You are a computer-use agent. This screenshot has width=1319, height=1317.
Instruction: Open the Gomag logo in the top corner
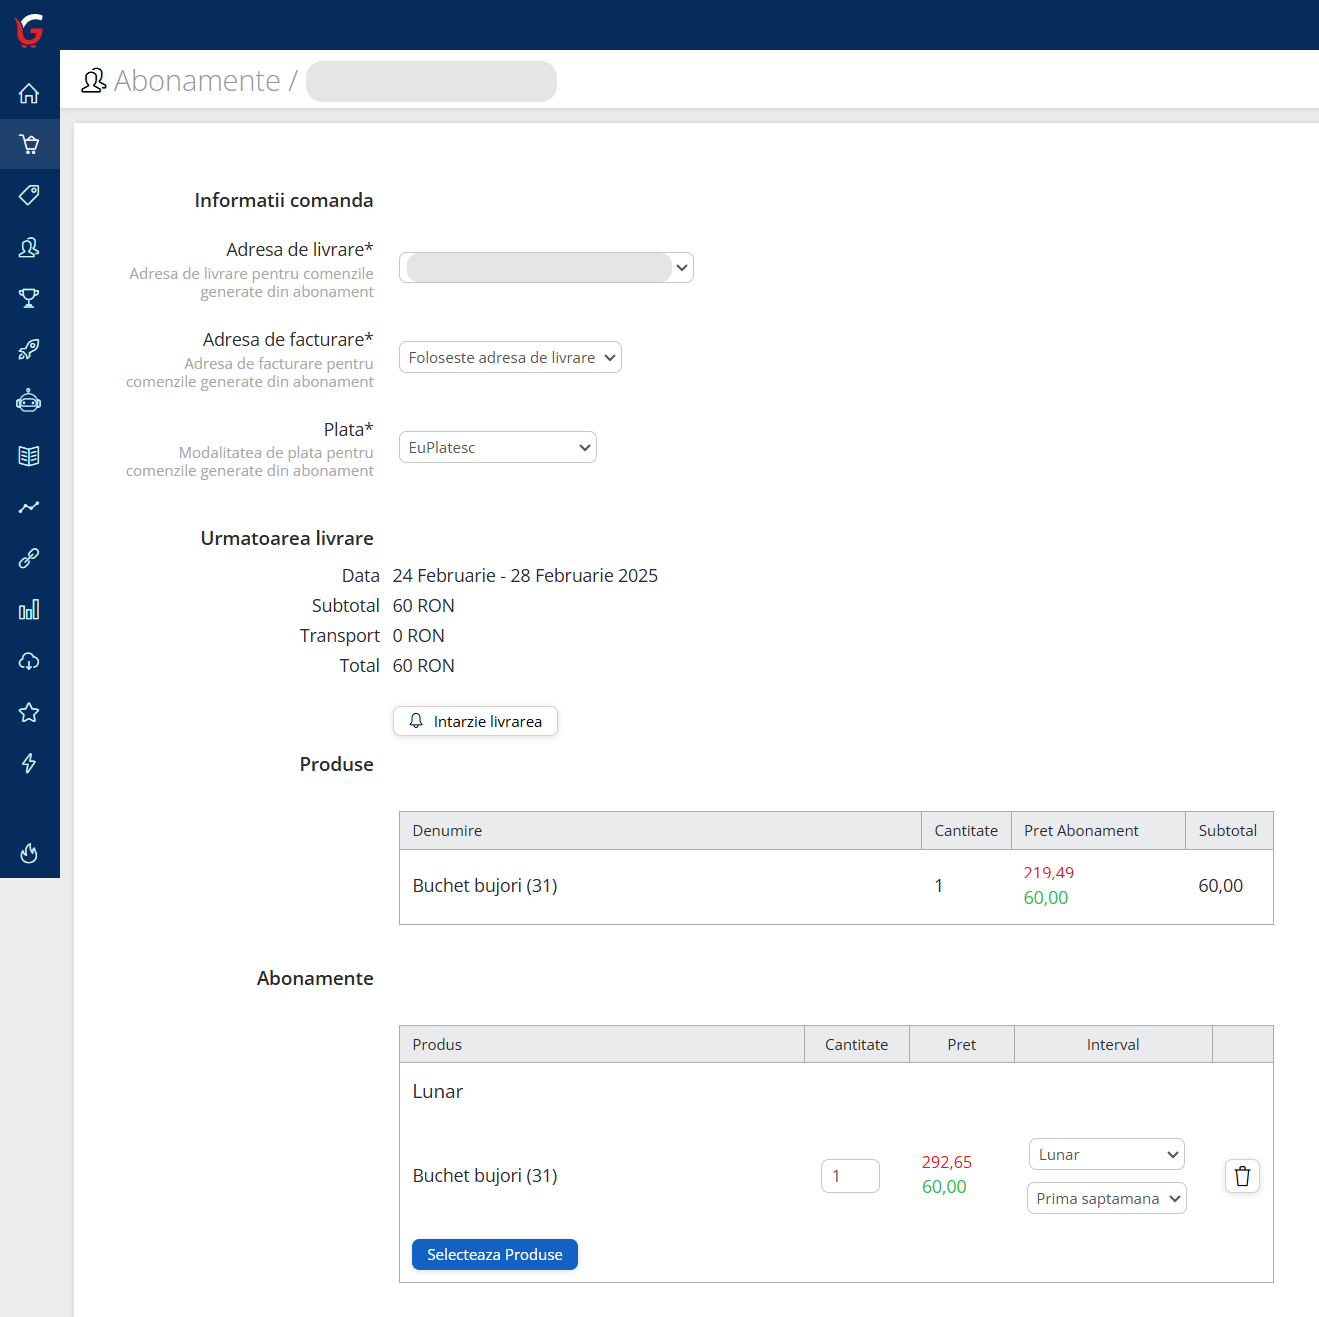click(29, 29)
